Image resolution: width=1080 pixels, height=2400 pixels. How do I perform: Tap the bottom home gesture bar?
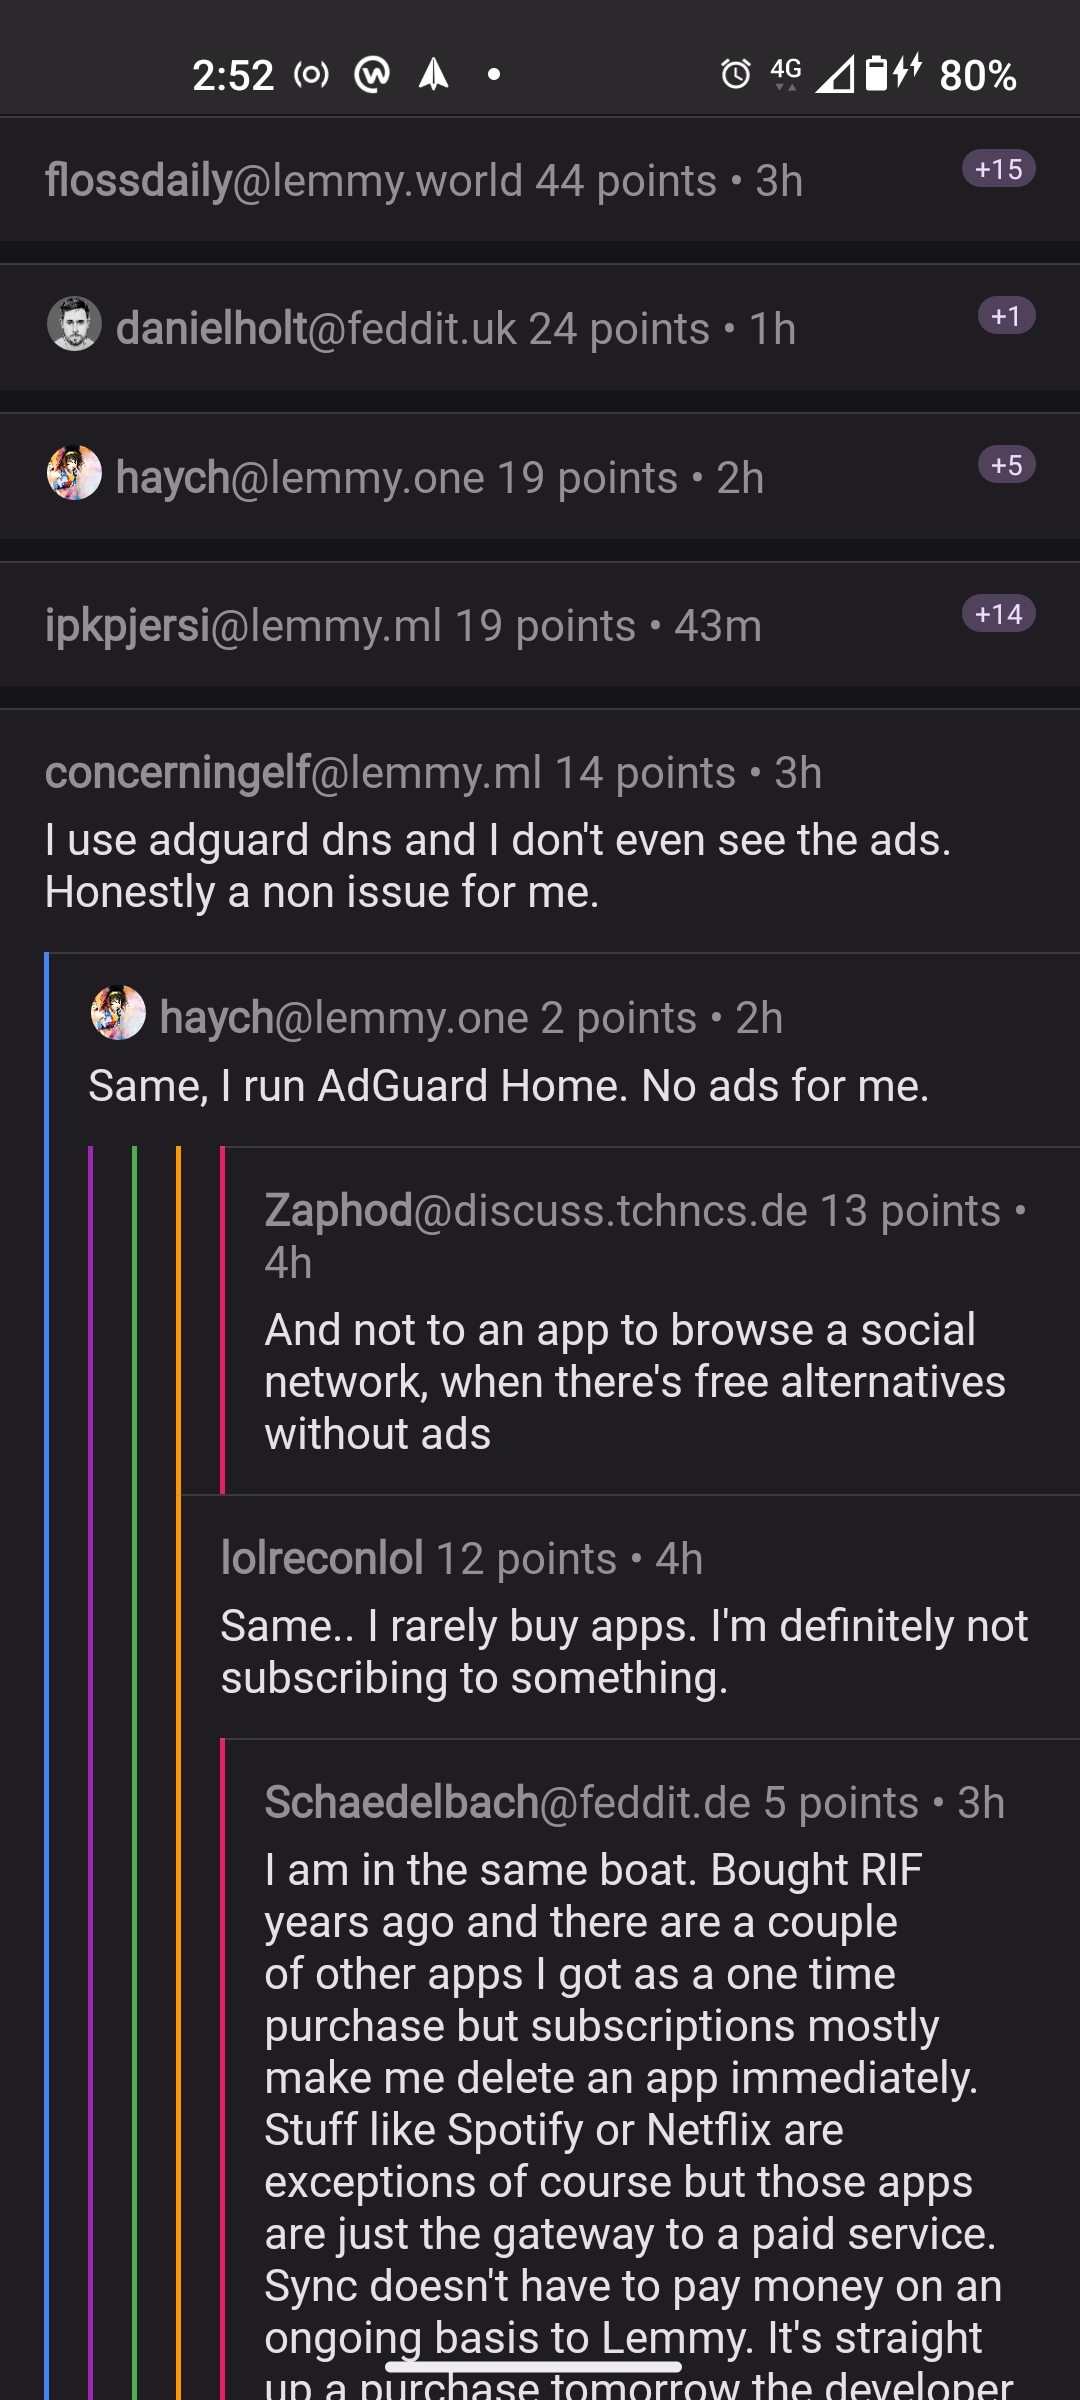(x=534, y=2367)
